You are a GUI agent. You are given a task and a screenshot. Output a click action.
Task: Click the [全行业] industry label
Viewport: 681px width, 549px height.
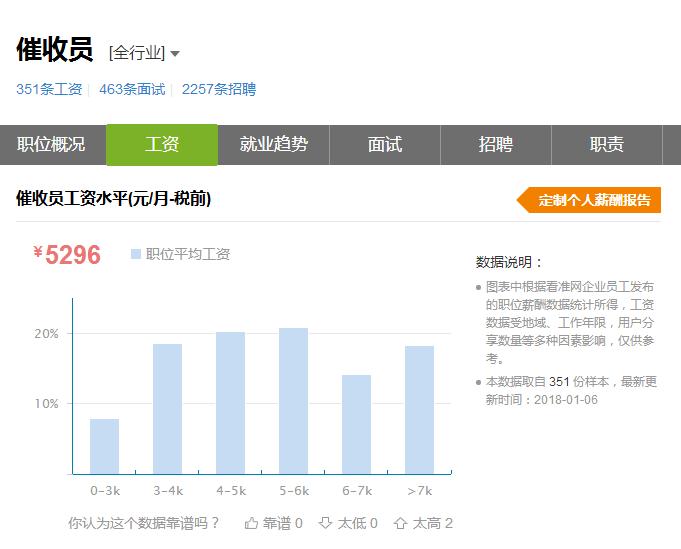click(137, 53)
